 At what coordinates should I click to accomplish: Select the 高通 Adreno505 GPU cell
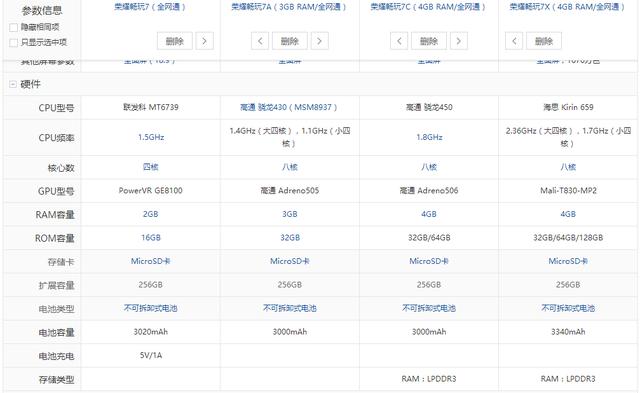(x=290, y=191)
